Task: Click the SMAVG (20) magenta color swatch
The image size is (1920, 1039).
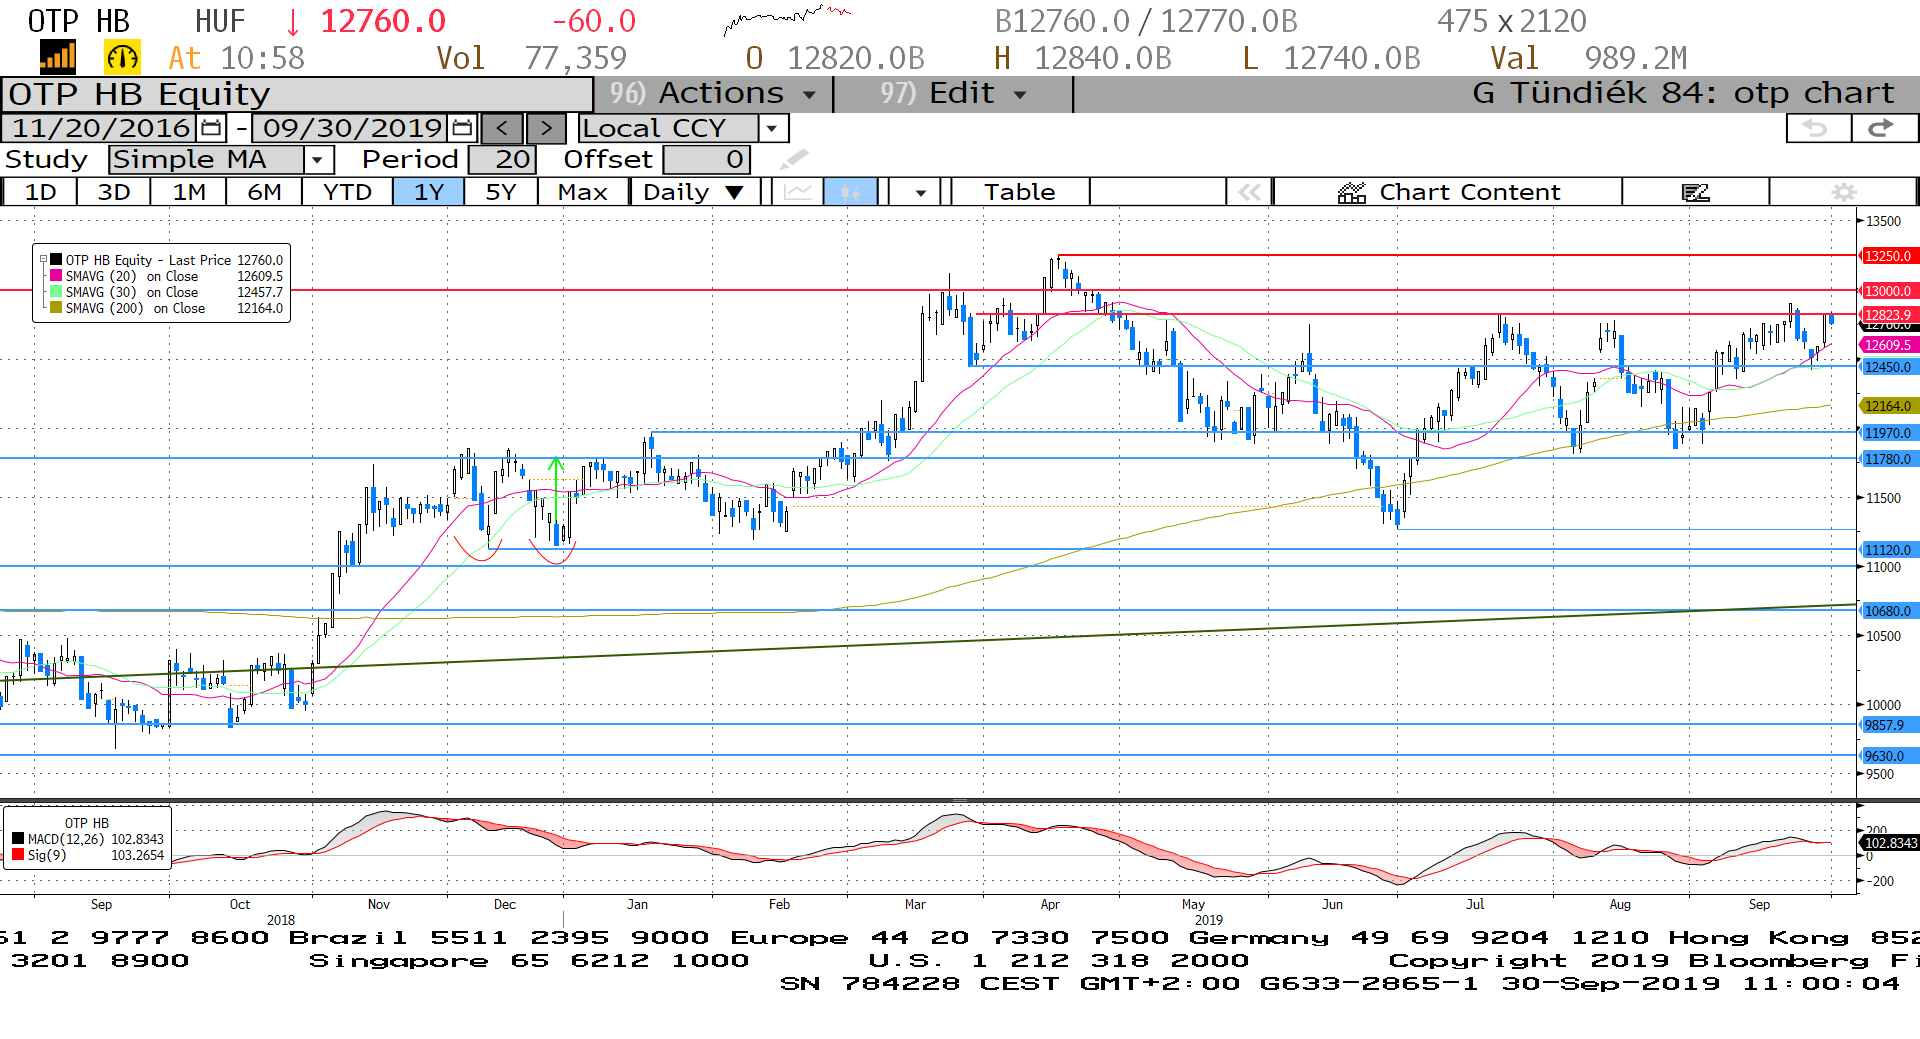Action: 56,276
